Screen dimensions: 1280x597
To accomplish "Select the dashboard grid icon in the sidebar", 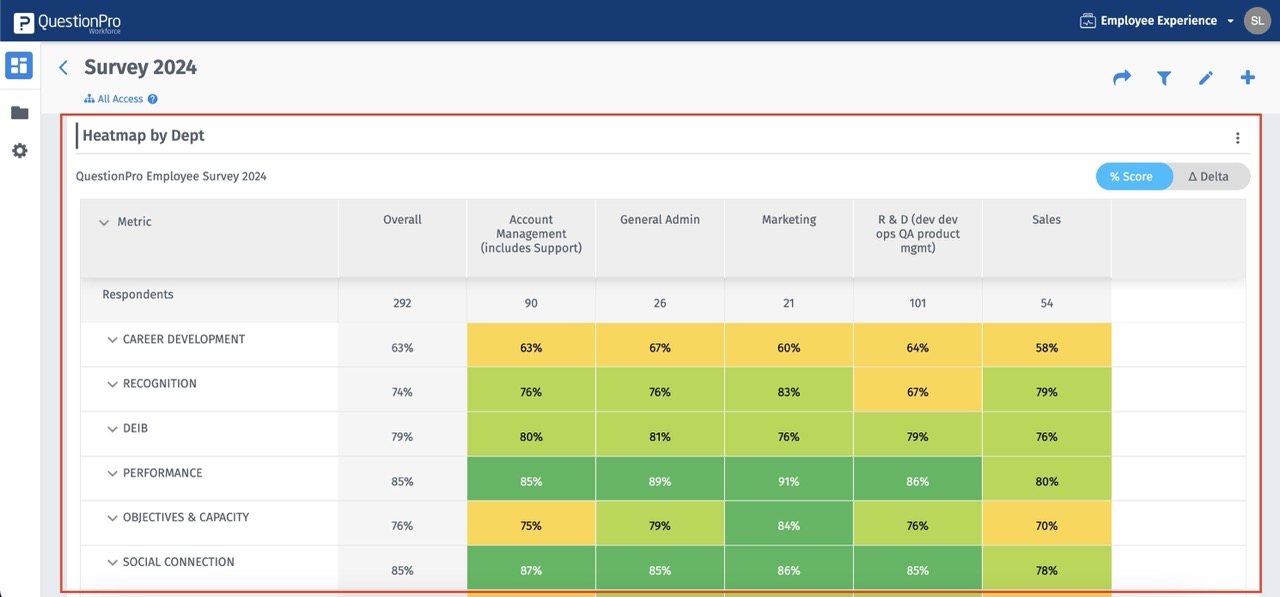I will coord(18,64).
